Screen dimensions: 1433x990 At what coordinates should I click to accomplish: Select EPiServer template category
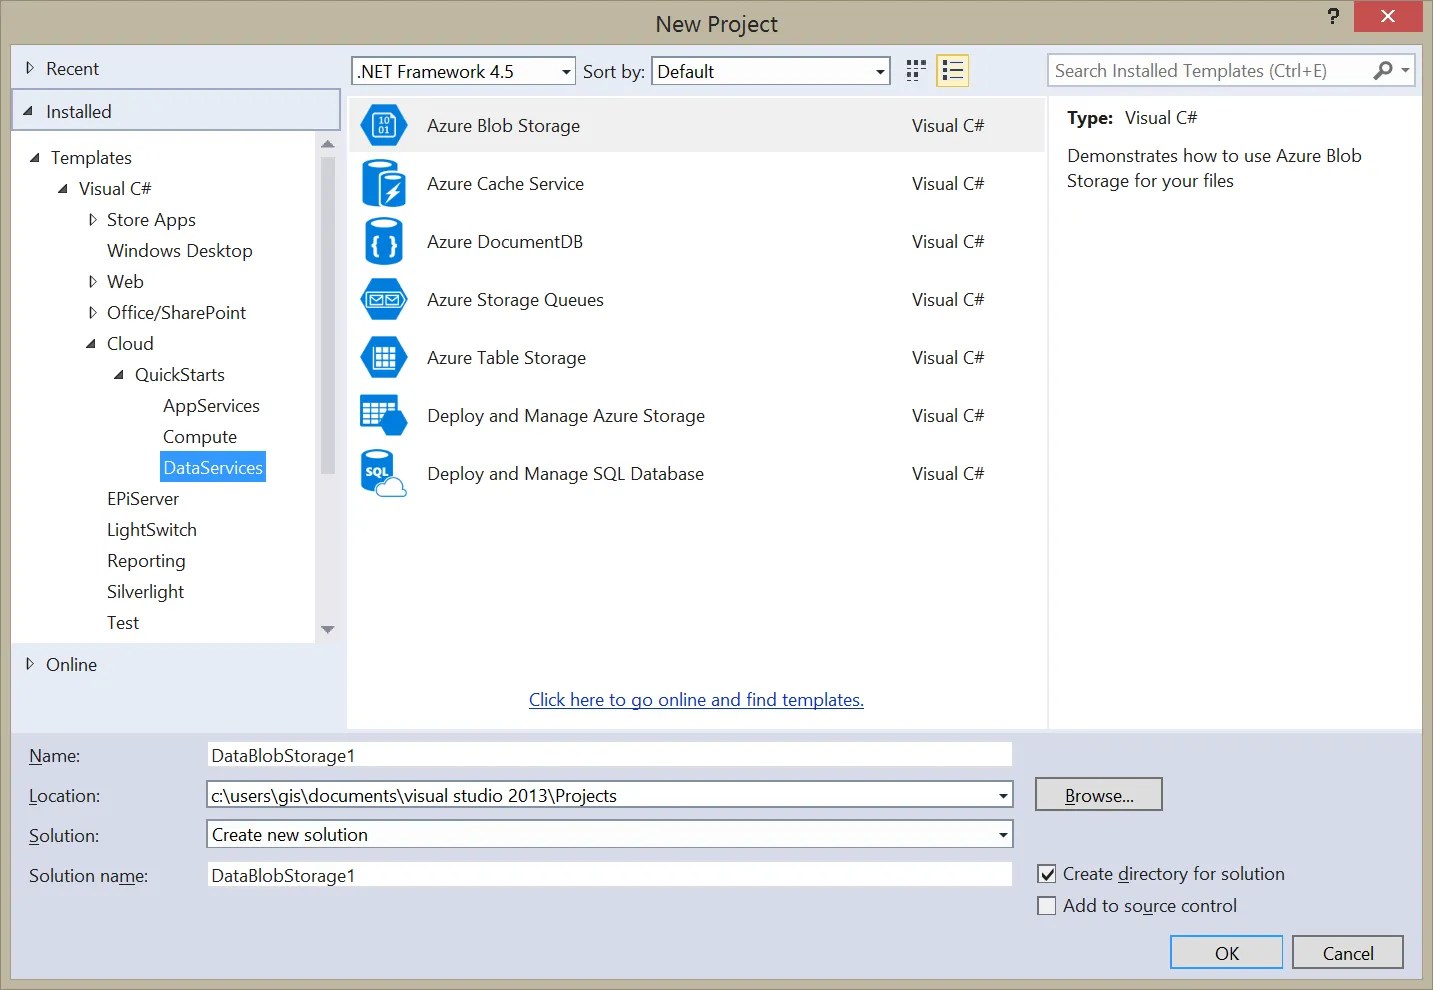(143, 499)
